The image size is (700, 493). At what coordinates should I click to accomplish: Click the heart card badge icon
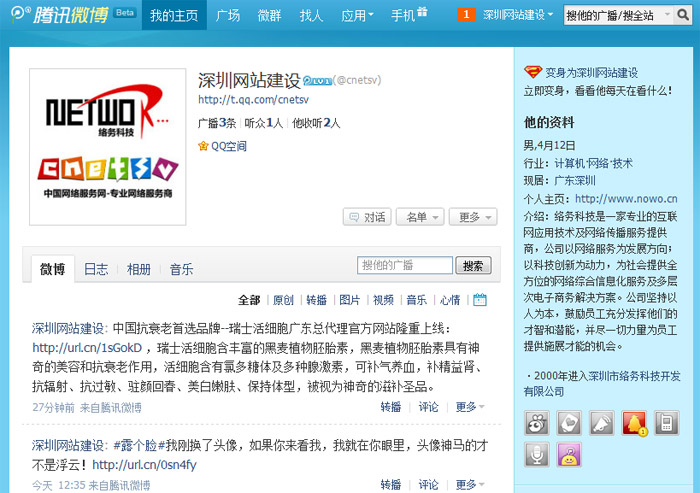pos(569,422)
